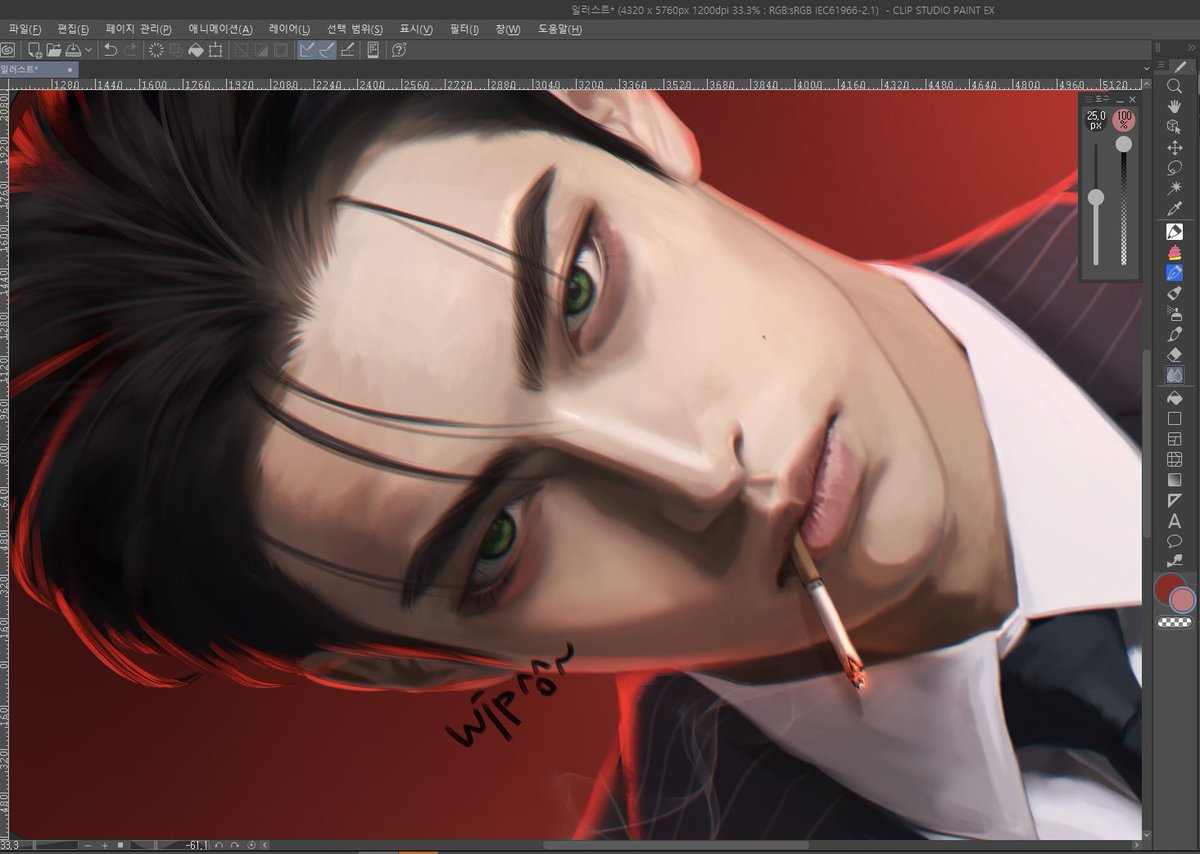Select the Fill paint bucket tool
This screenshot has width=1200, height=854.
[1175, 398]
